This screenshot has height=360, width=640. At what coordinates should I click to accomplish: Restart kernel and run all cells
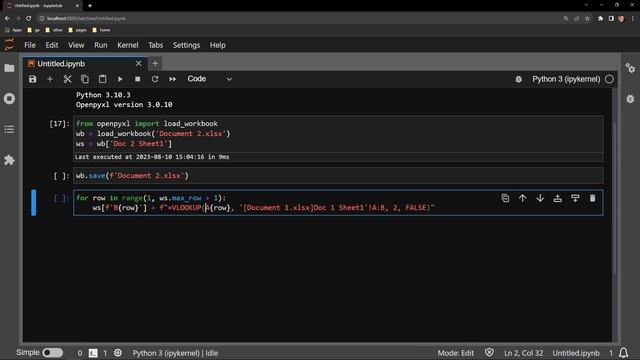pos(173,79)
